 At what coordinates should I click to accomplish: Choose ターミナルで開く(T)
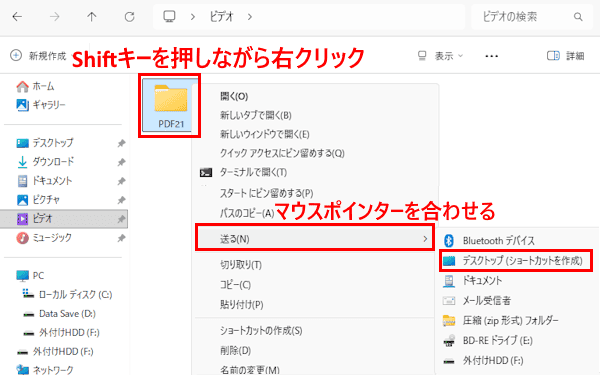253,173
